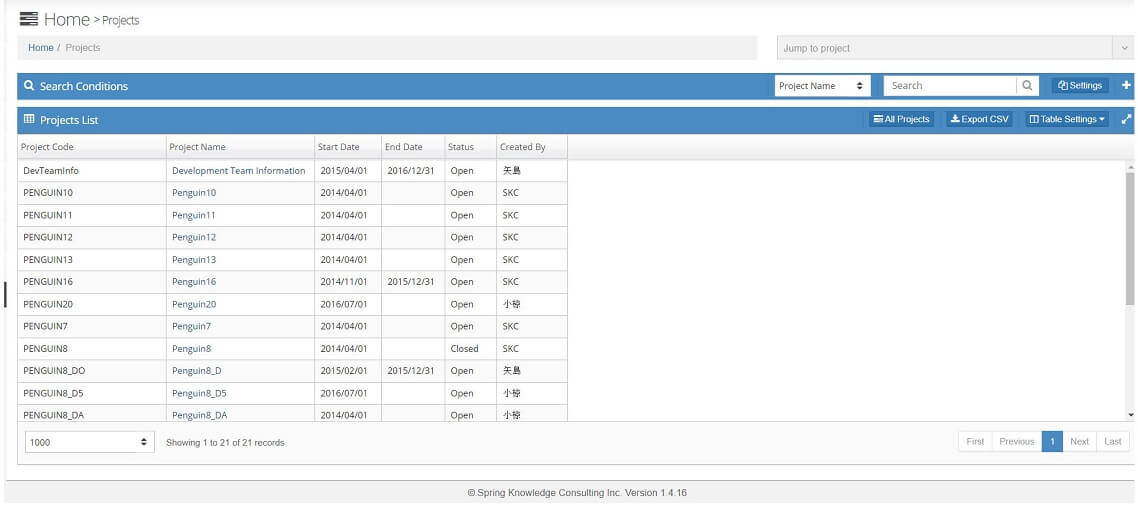Click the Projects List table icon
This screenshot has width=1138, height=505.
pyautogui.click(x=29, y=120)
